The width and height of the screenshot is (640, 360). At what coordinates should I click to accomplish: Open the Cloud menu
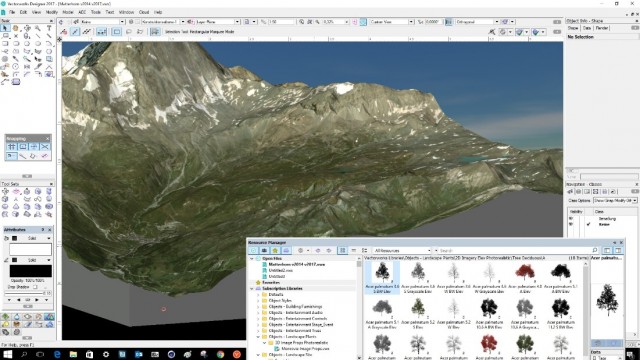144,12
